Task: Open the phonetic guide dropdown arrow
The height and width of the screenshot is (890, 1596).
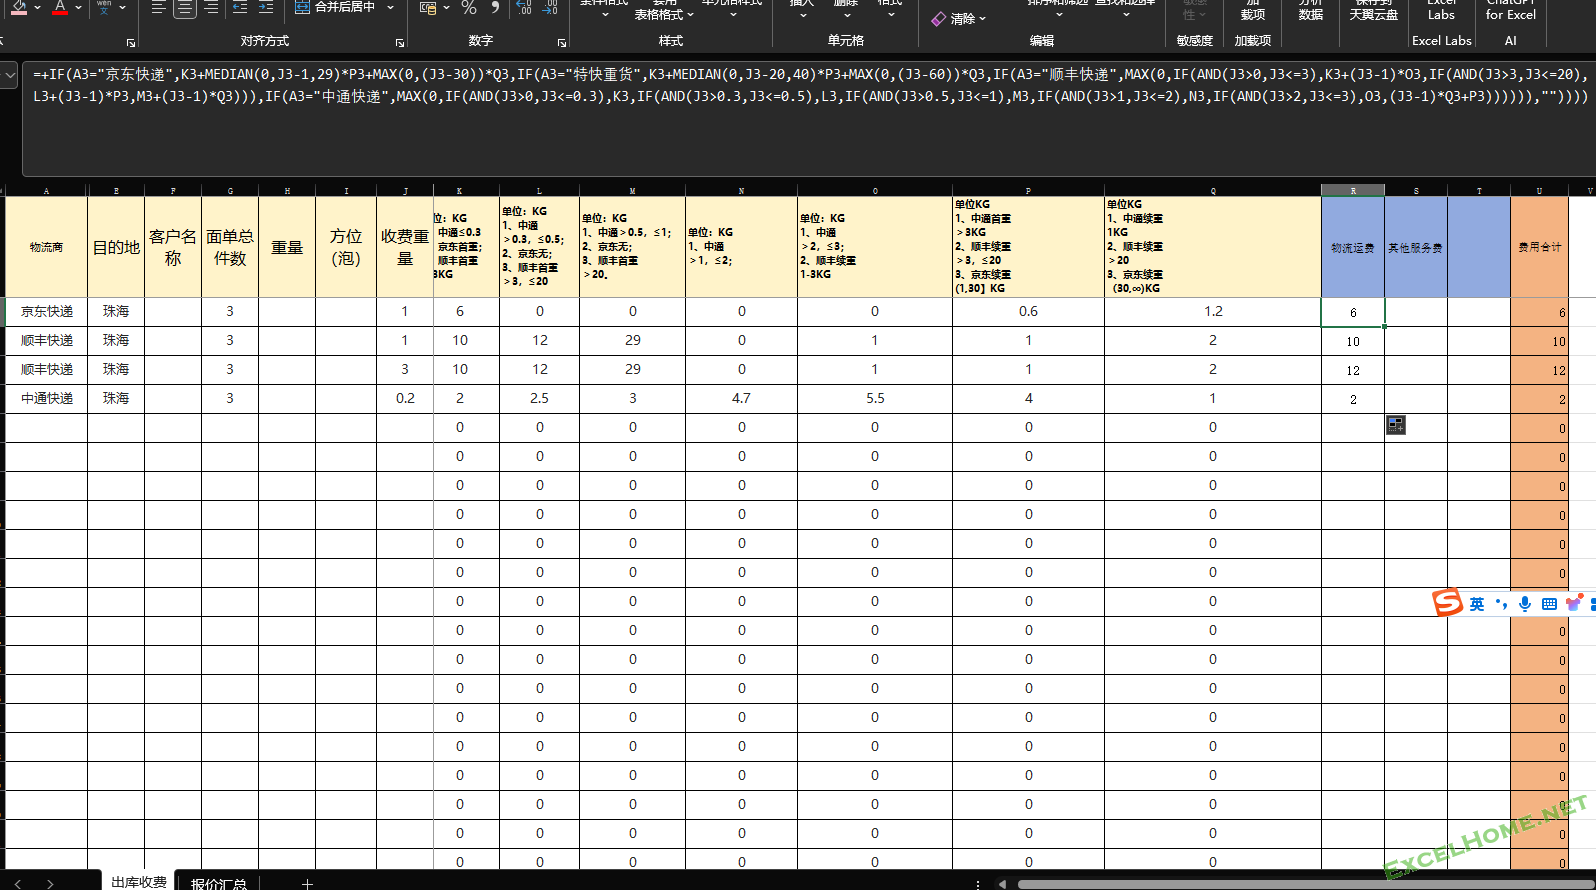Action: click(122, 8)
